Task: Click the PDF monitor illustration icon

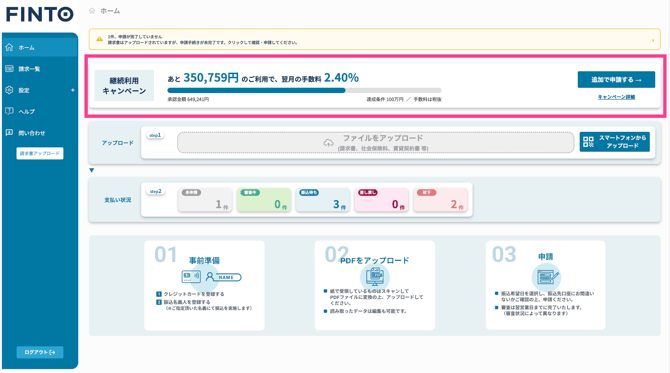Action: [375, 277]
